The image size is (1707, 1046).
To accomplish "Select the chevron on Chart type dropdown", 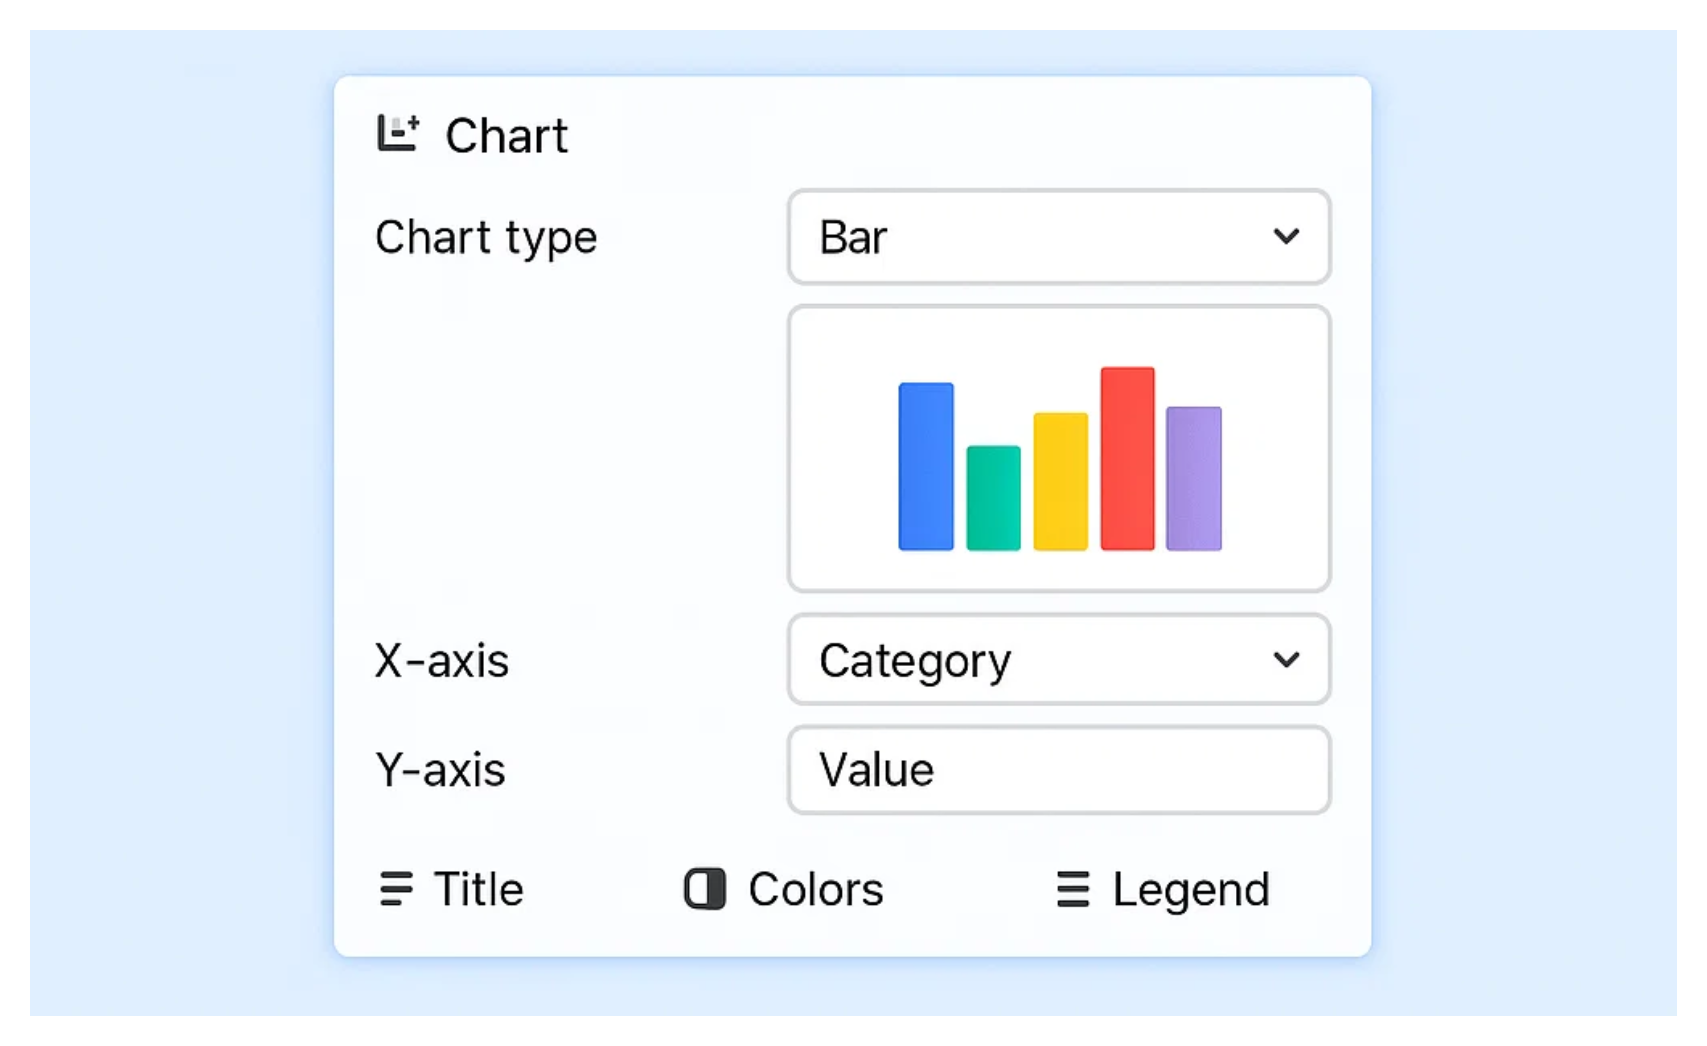I will [1287, 238].
